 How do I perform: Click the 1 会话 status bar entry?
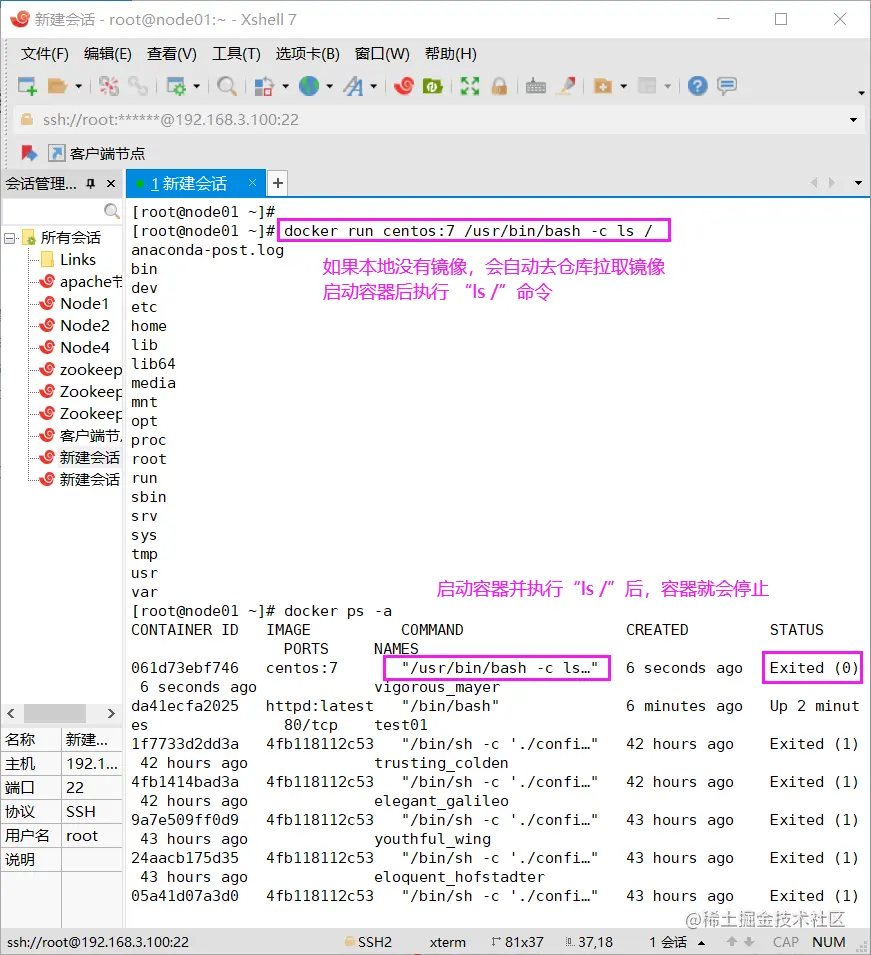click(x=668, y=942)
